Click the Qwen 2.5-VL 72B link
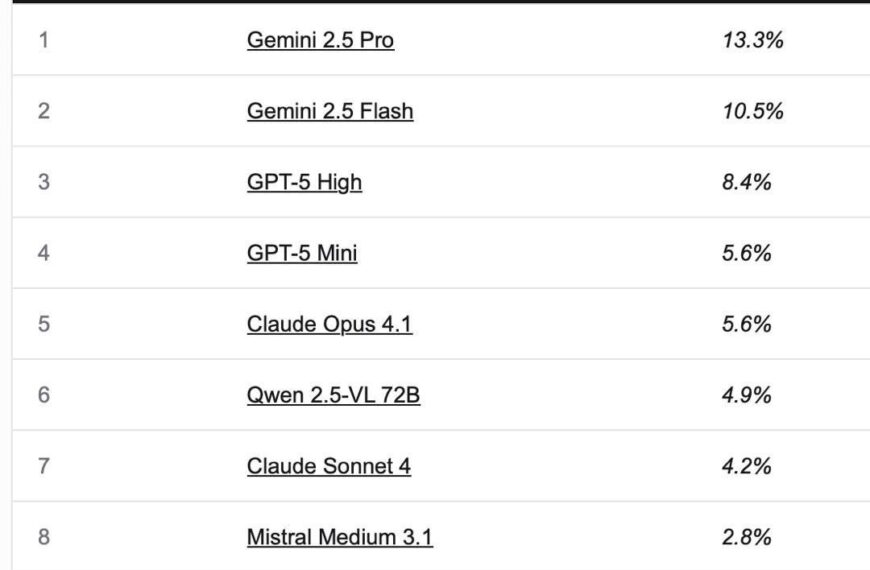Viewport: 870px width, 570px height. click(333, 396)
